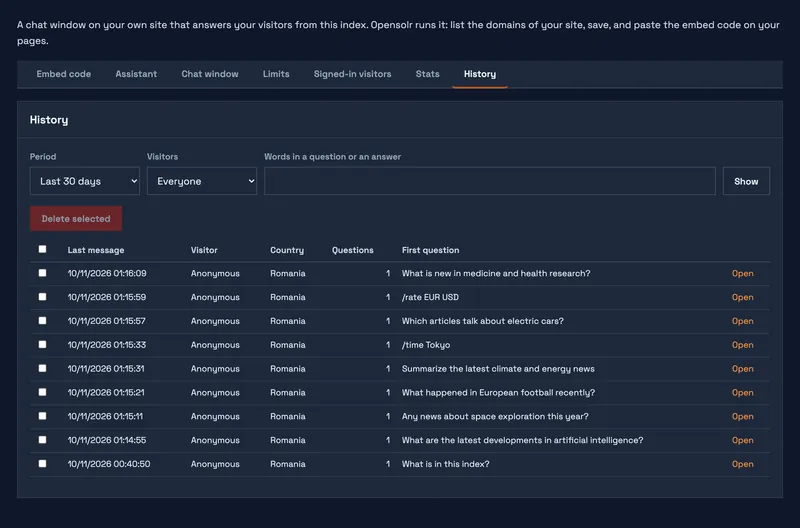Viewport: 800px width, 528px height.
Task: Open the artificial intelligence conversation
Action: click(742, 440)
